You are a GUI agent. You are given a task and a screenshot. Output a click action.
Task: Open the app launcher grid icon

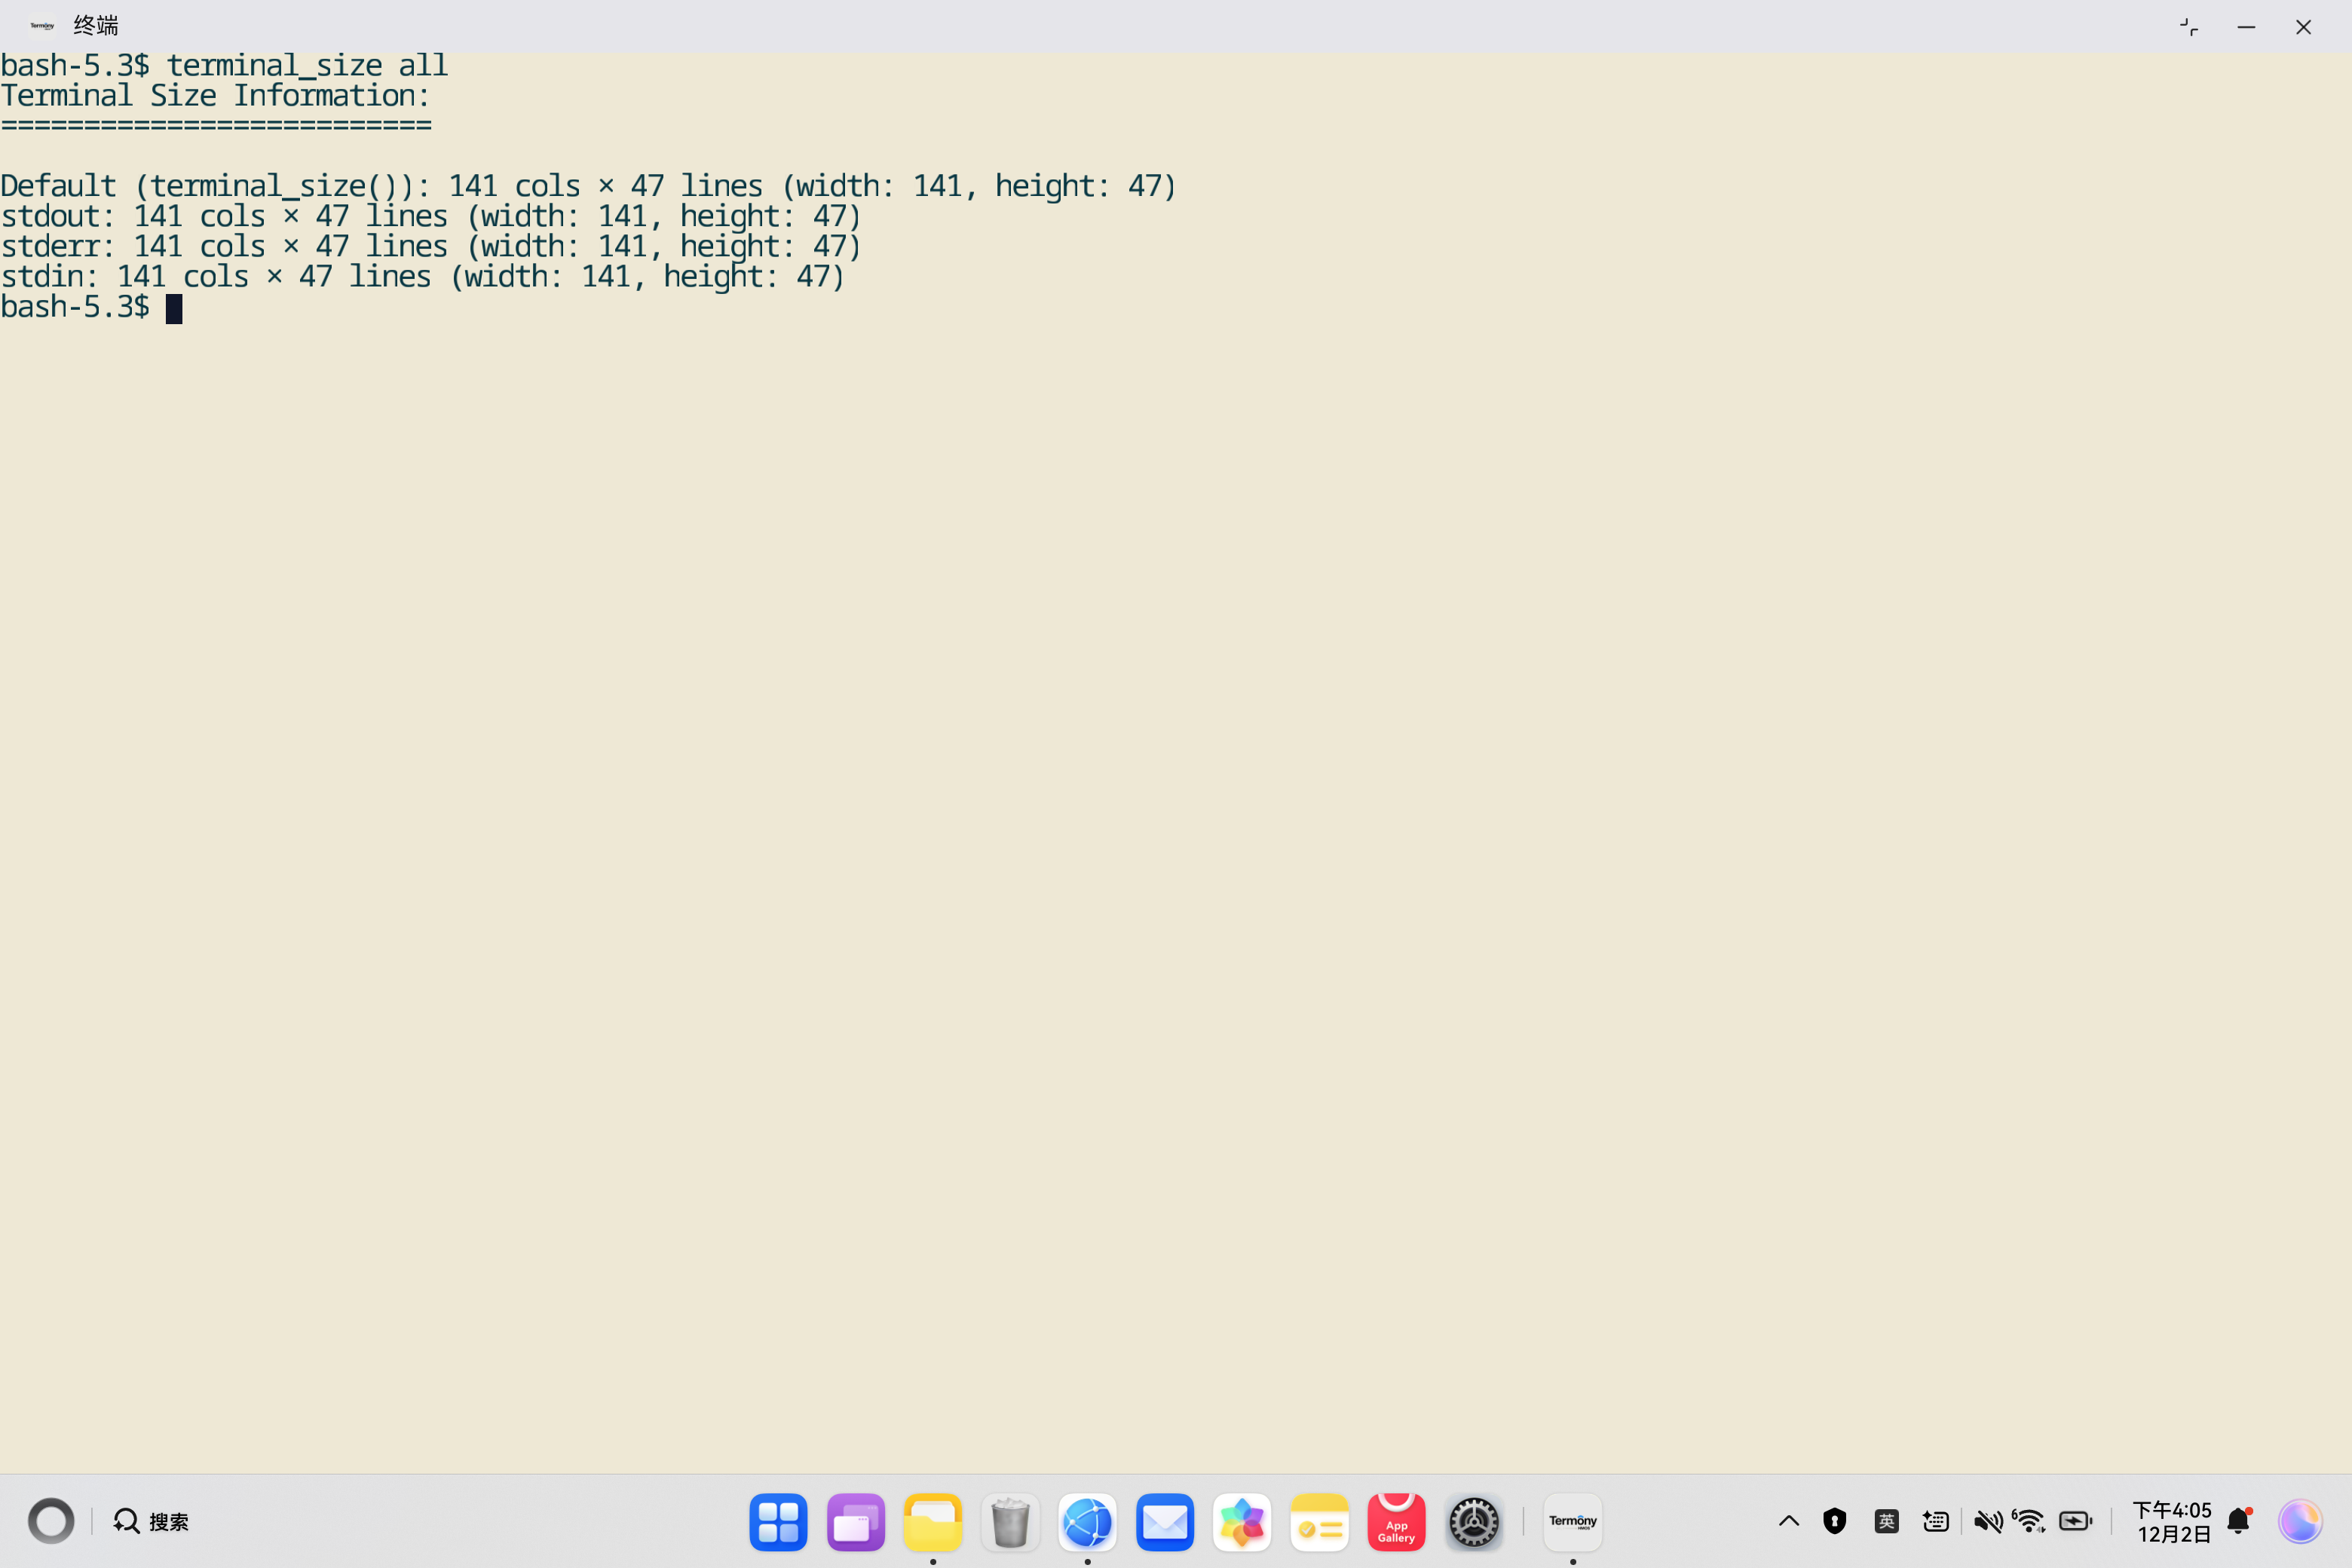pyautogui.click(x=778, y=1521)
